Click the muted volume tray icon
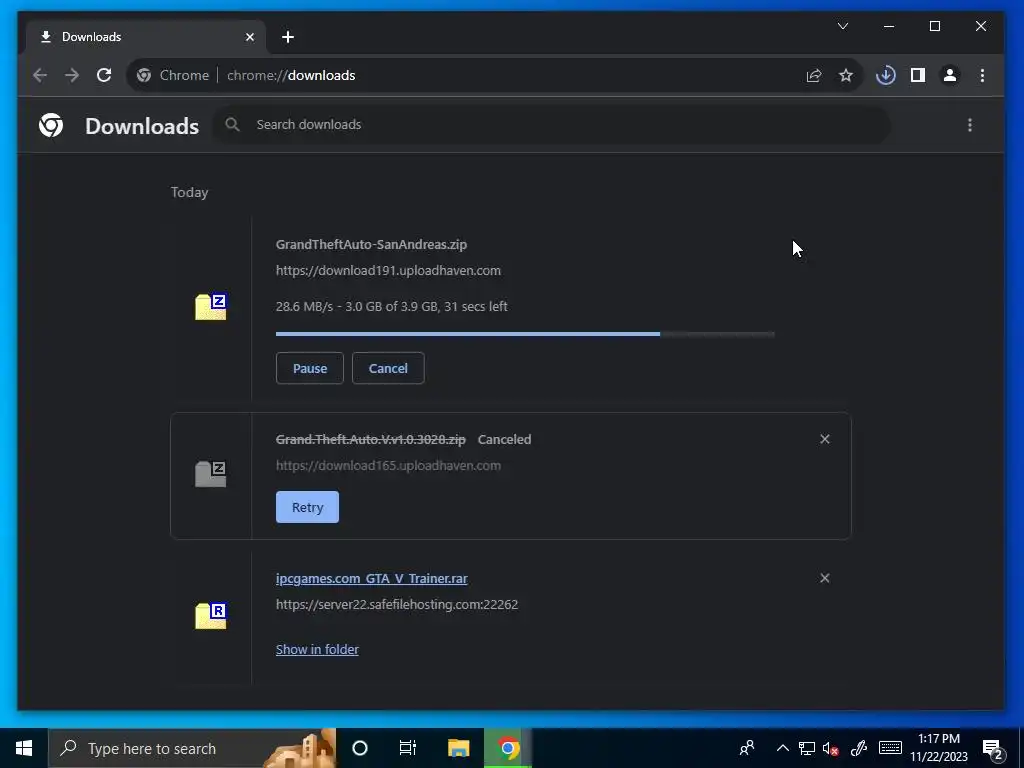 tap(831, 748)
